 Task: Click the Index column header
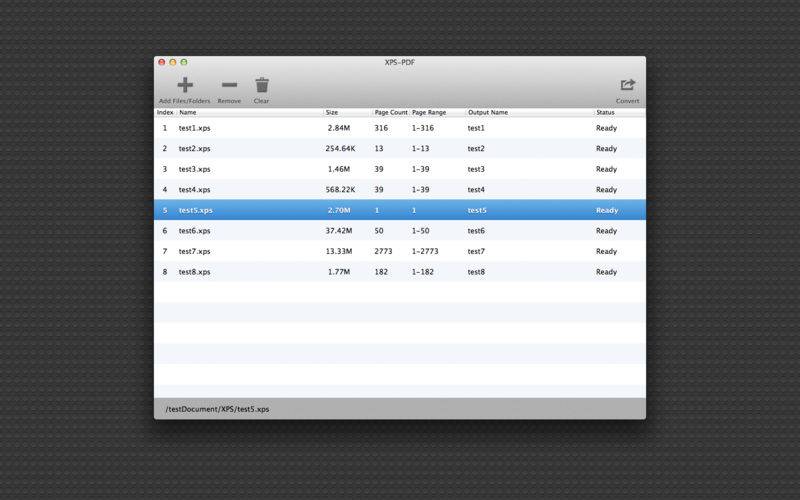165,112
